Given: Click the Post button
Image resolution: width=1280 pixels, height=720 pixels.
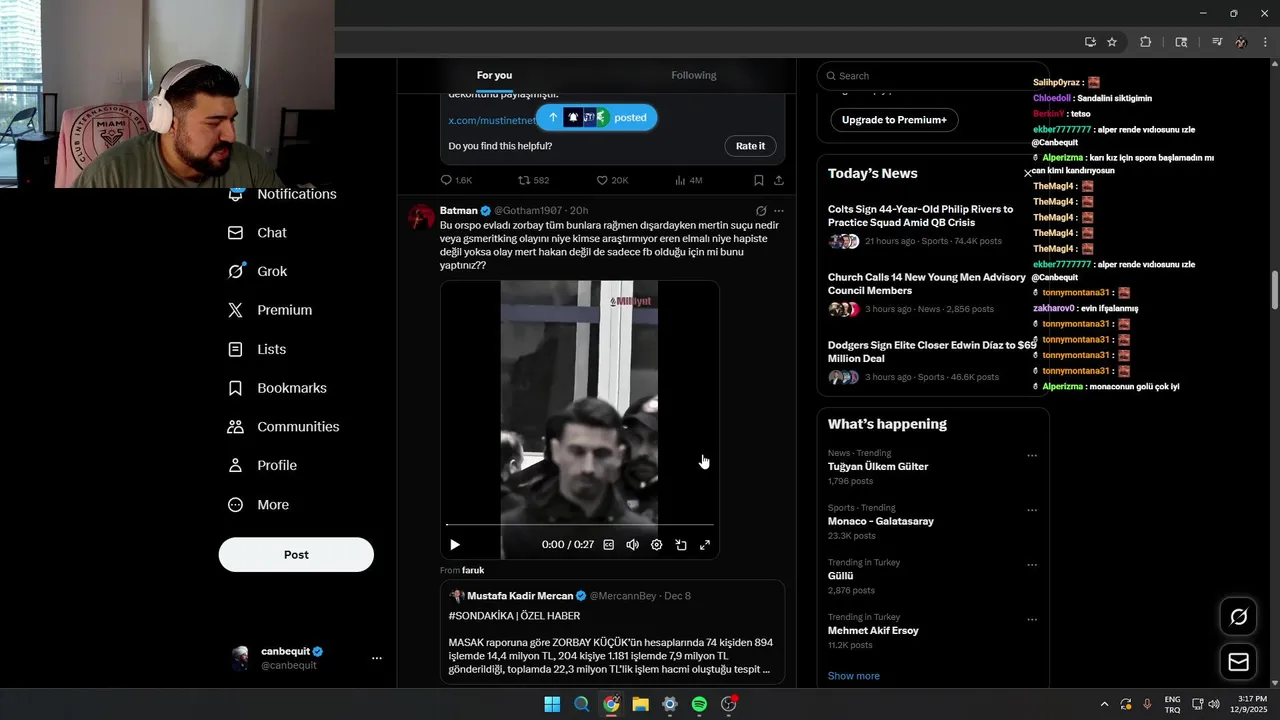Looking at the screenshot, I should 296,555.
